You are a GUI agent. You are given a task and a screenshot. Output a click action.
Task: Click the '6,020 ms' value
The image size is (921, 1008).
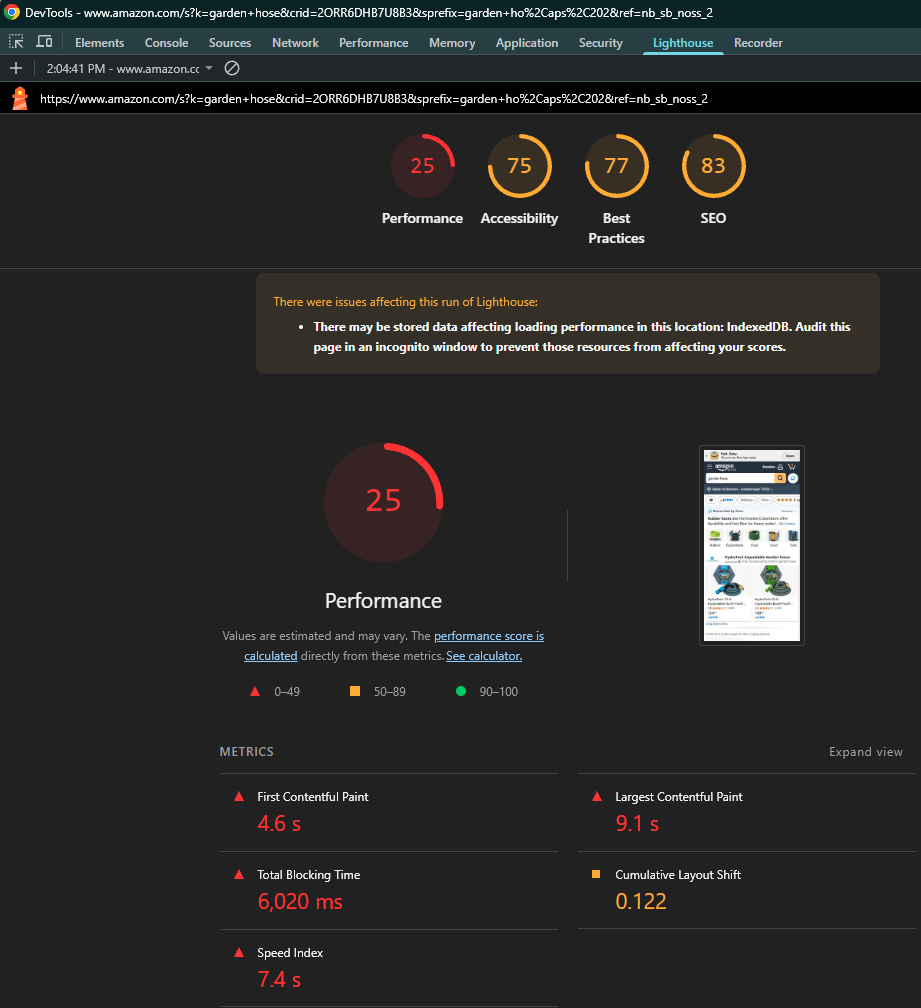300,901
